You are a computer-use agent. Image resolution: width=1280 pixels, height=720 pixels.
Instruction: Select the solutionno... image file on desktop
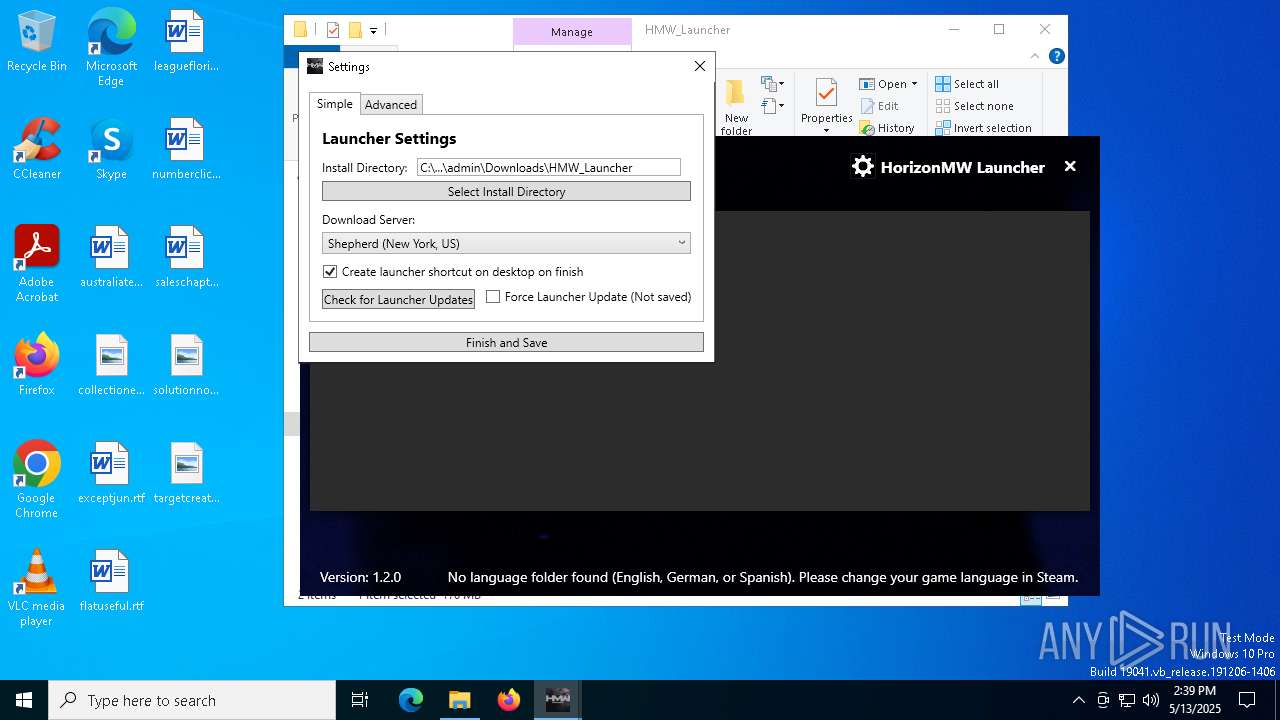[x=185, y=365]
